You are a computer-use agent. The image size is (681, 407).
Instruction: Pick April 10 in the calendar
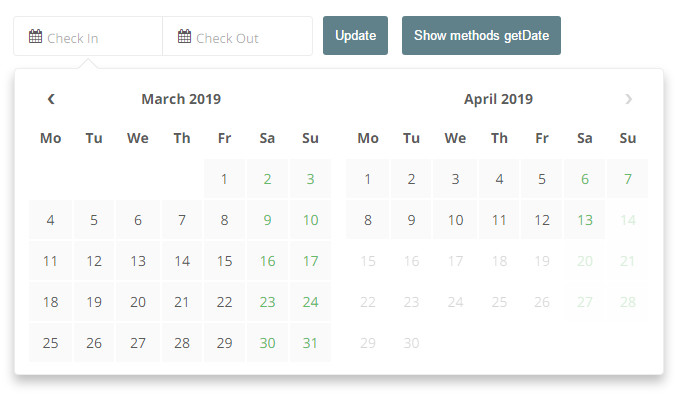455,221
